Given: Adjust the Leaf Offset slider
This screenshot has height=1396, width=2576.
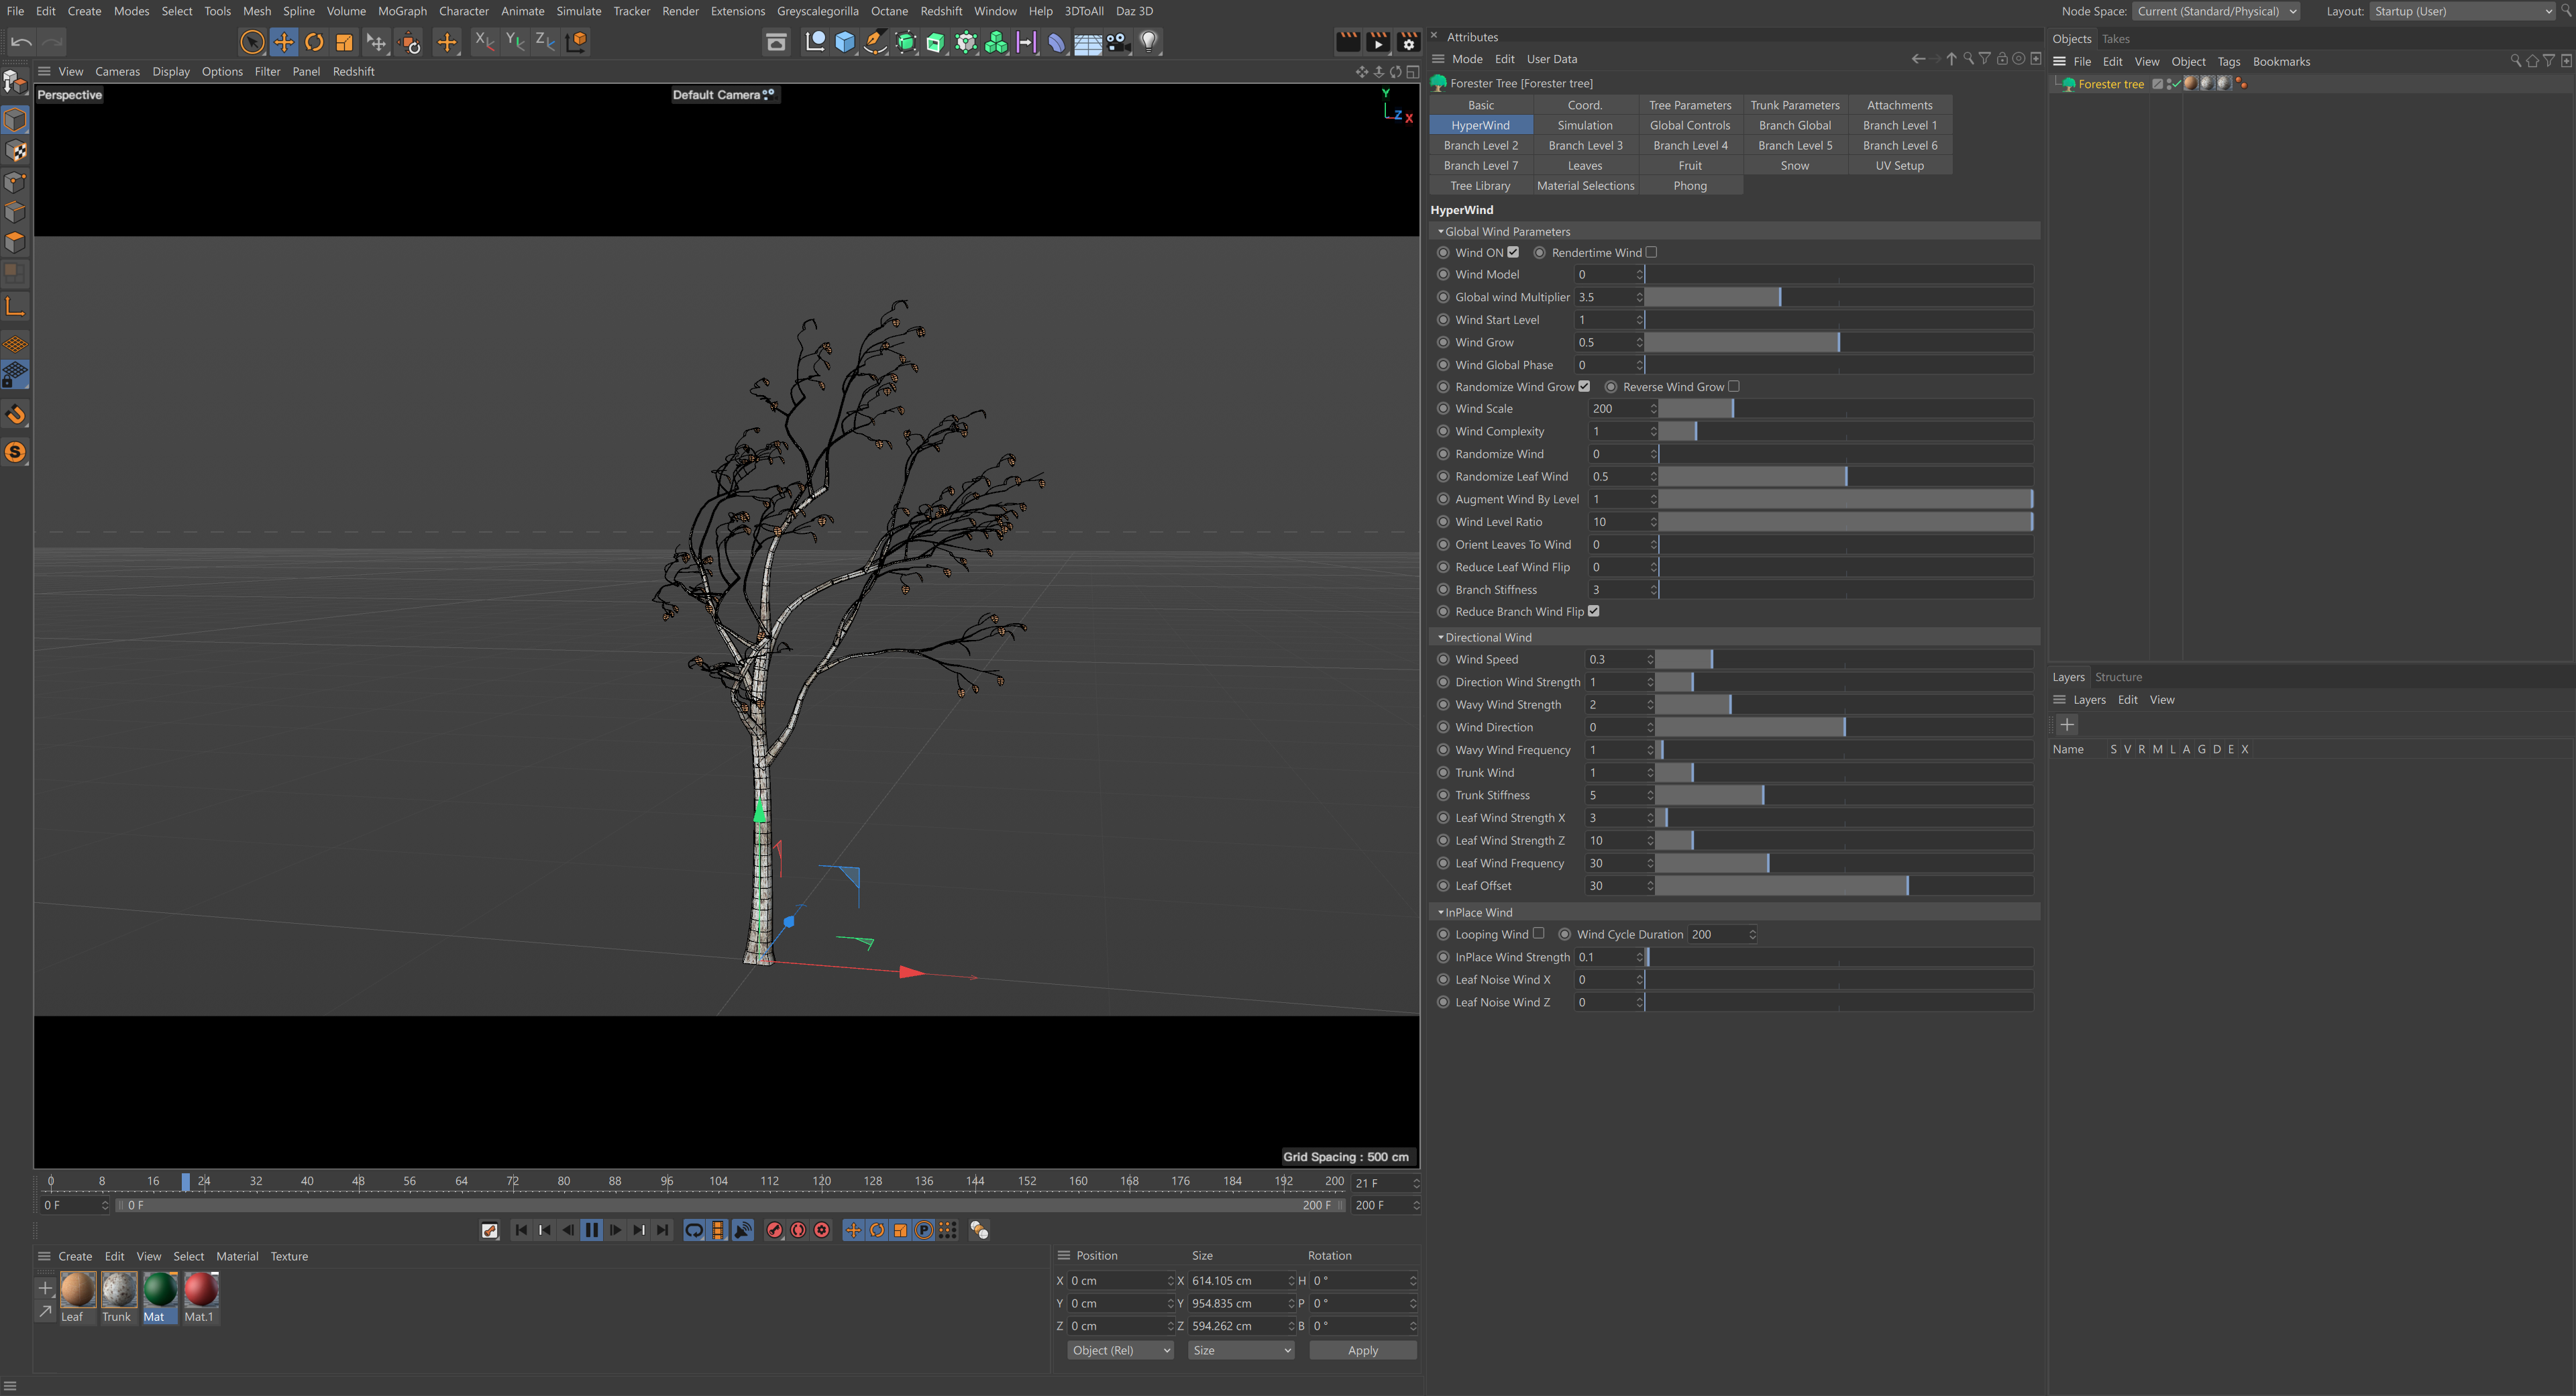Looking at the screenshot, I should (1844, 886).
